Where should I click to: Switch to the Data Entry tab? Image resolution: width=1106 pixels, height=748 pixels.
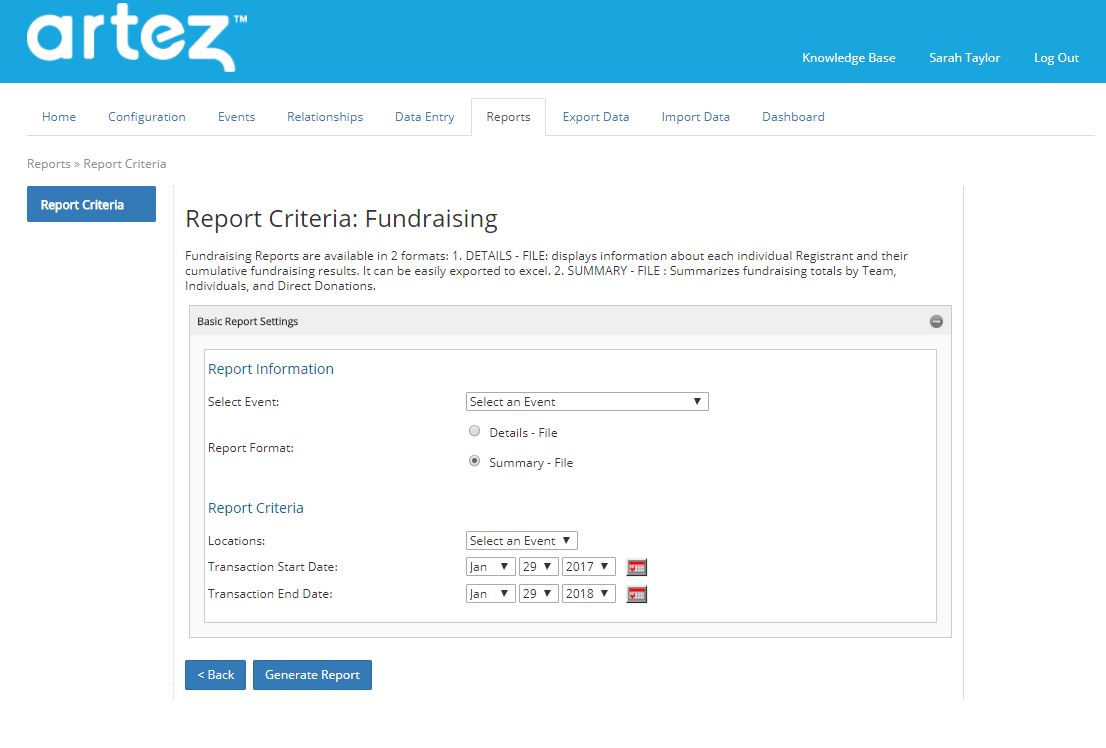click(425, 117)
